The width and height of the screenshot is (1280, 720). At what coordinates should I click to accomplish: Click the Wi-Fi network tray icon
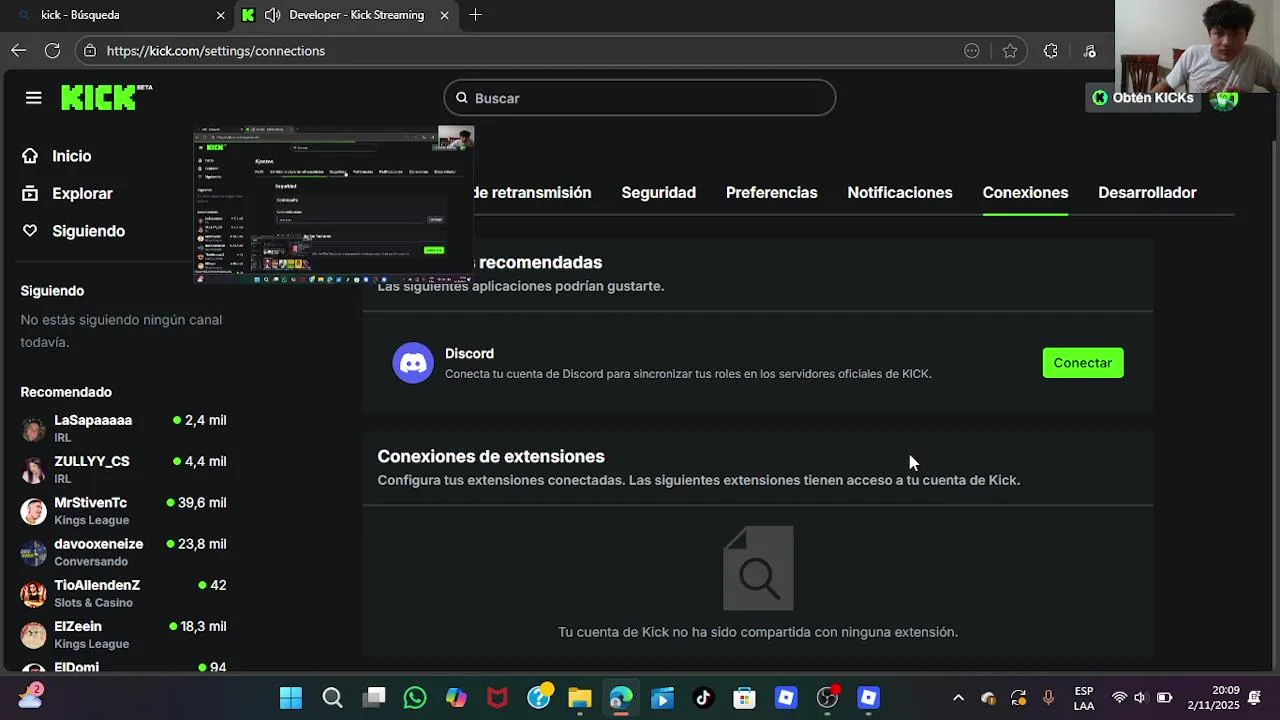click(1119, 698)
